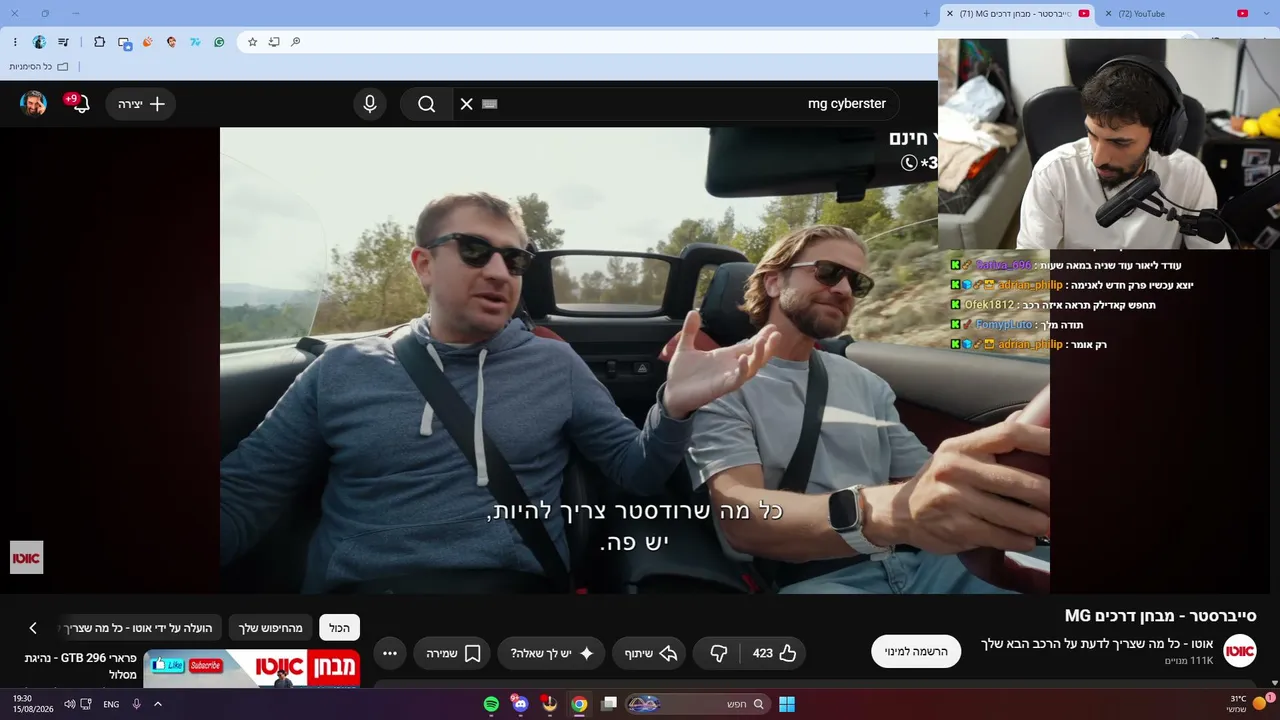Viewport: 1280px width, 720px height.
Task: Click the Grammarly extension icon
Action: click(219, 42)
